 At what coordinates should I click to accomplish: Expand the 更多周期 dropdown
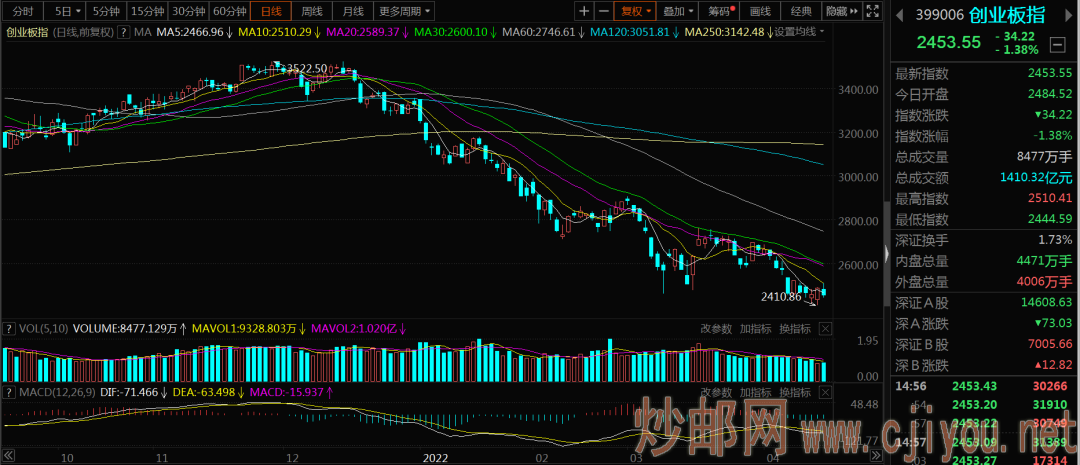(x=406, y=12)
